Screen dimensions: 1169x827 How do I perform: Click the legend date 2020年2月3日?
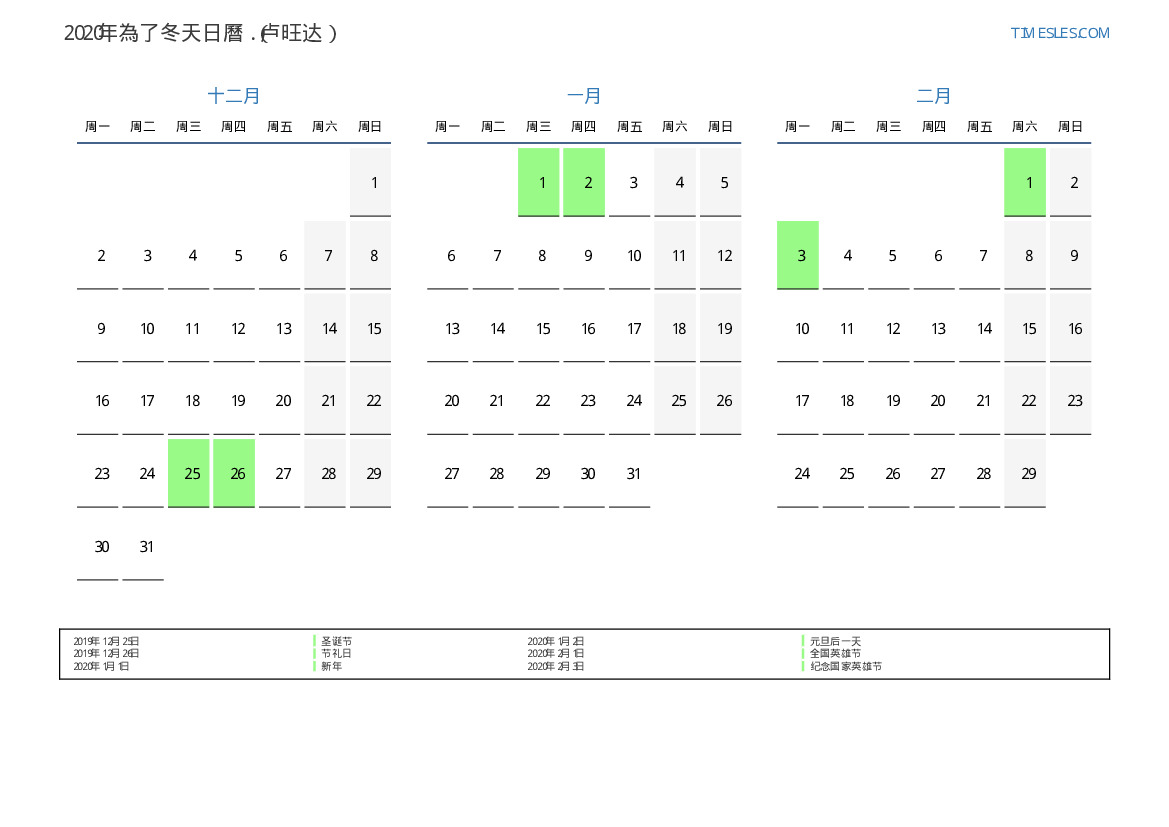point(555,666)
